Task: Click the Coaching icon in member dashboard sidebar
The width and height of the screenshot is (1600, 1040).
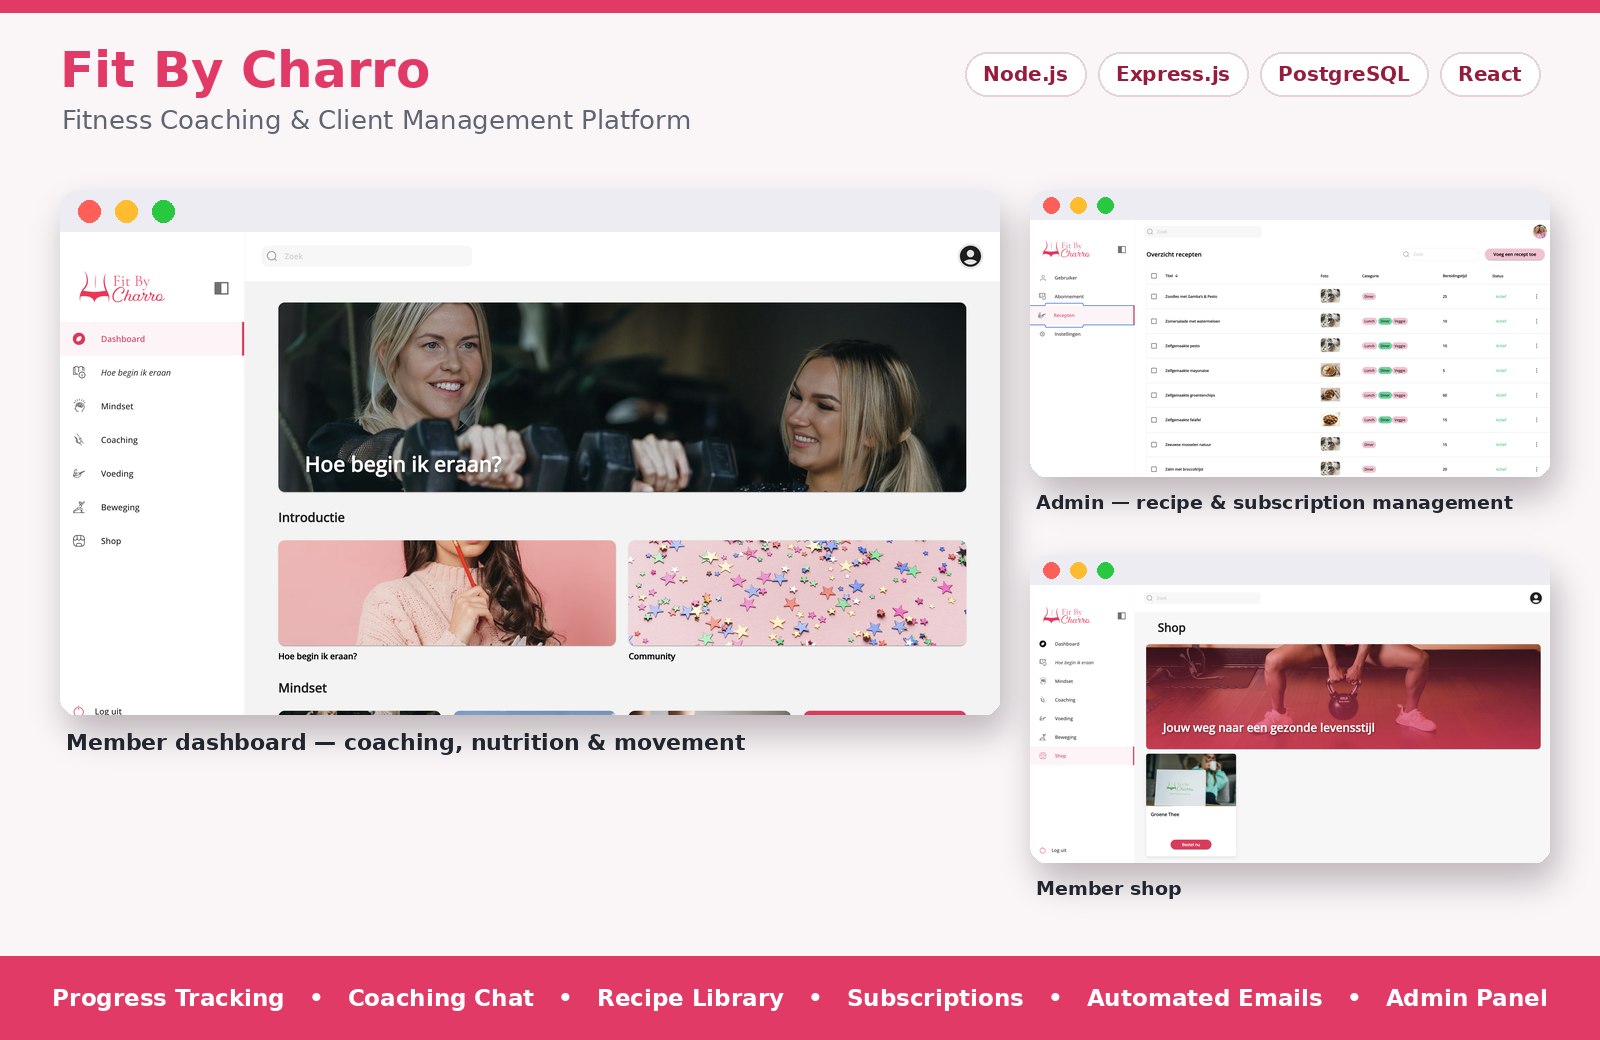Action: (79, 440)
